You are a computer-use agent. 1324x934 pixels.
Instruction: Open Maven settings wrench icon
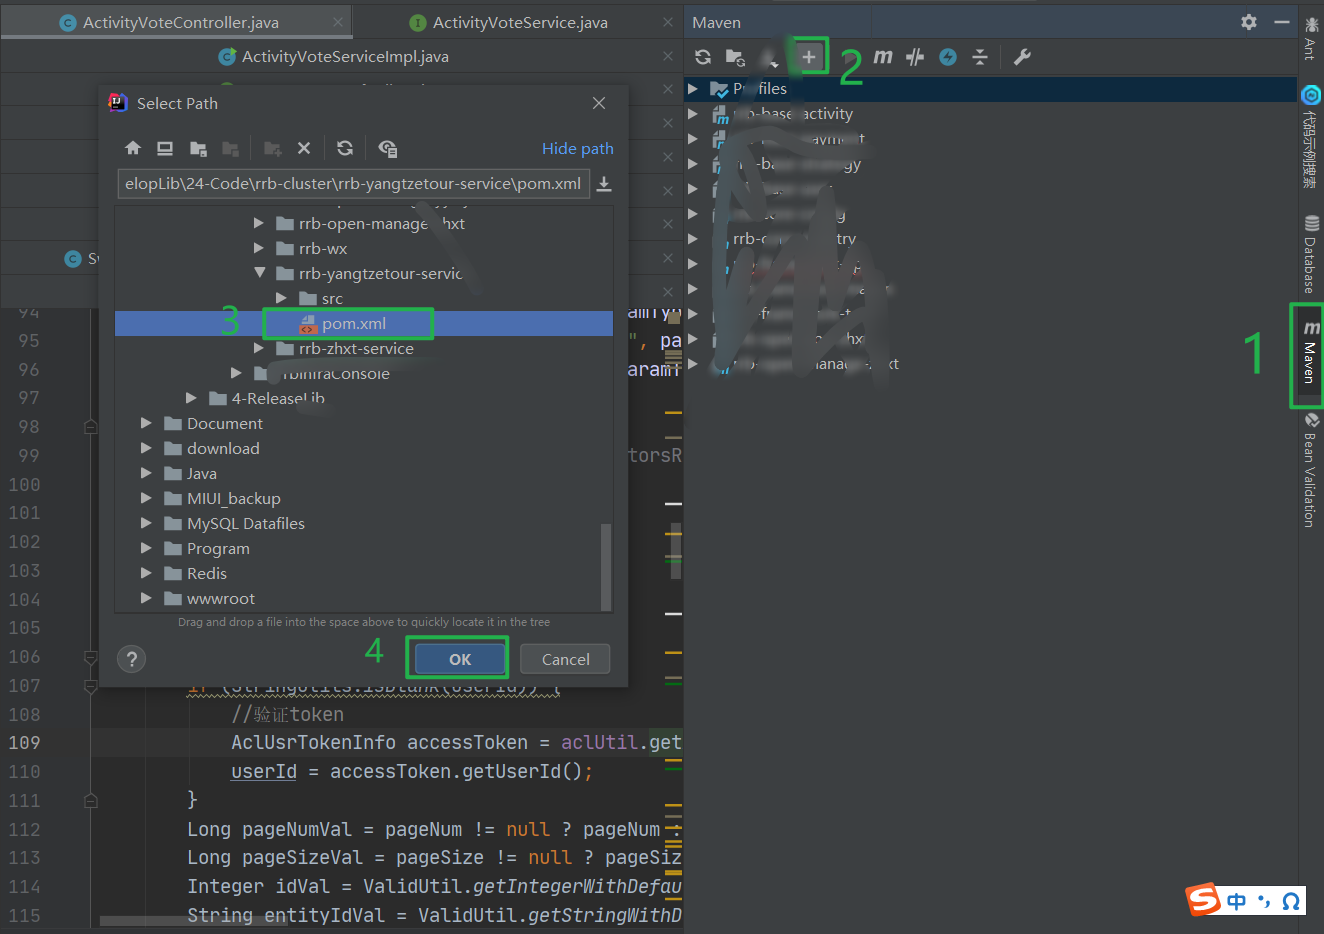[x=1022, y=57]
